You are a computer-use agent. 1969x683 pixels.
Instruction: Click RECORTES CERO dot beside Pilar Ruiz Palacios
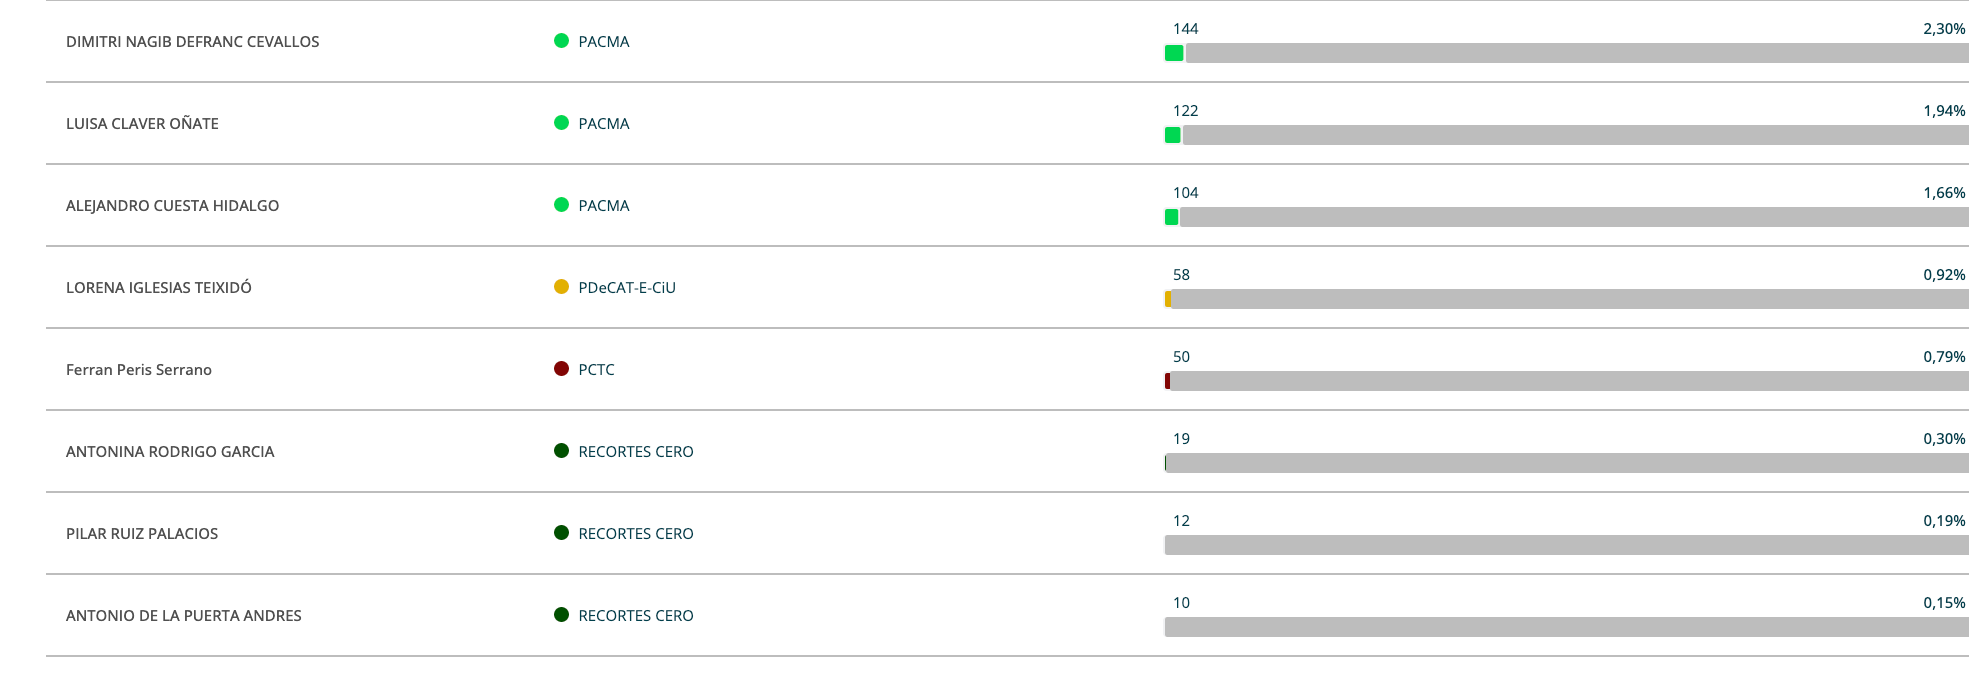[x=561, y=533]
